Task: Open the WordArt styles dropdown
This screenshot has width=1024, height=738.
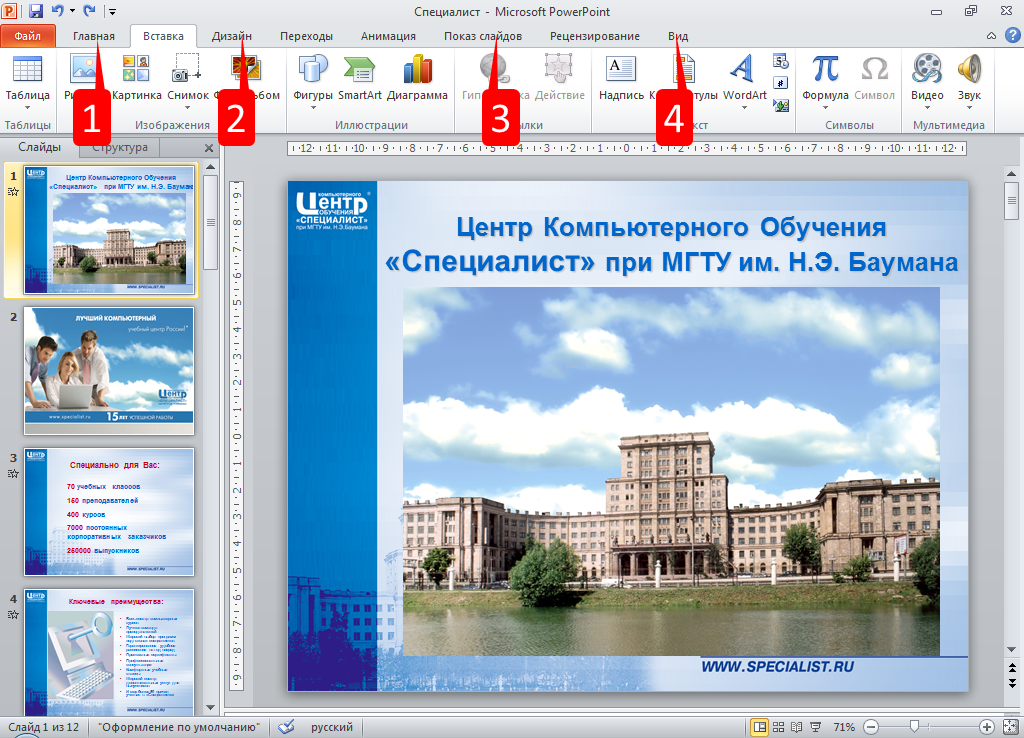Action: click(x=745, y=96)
